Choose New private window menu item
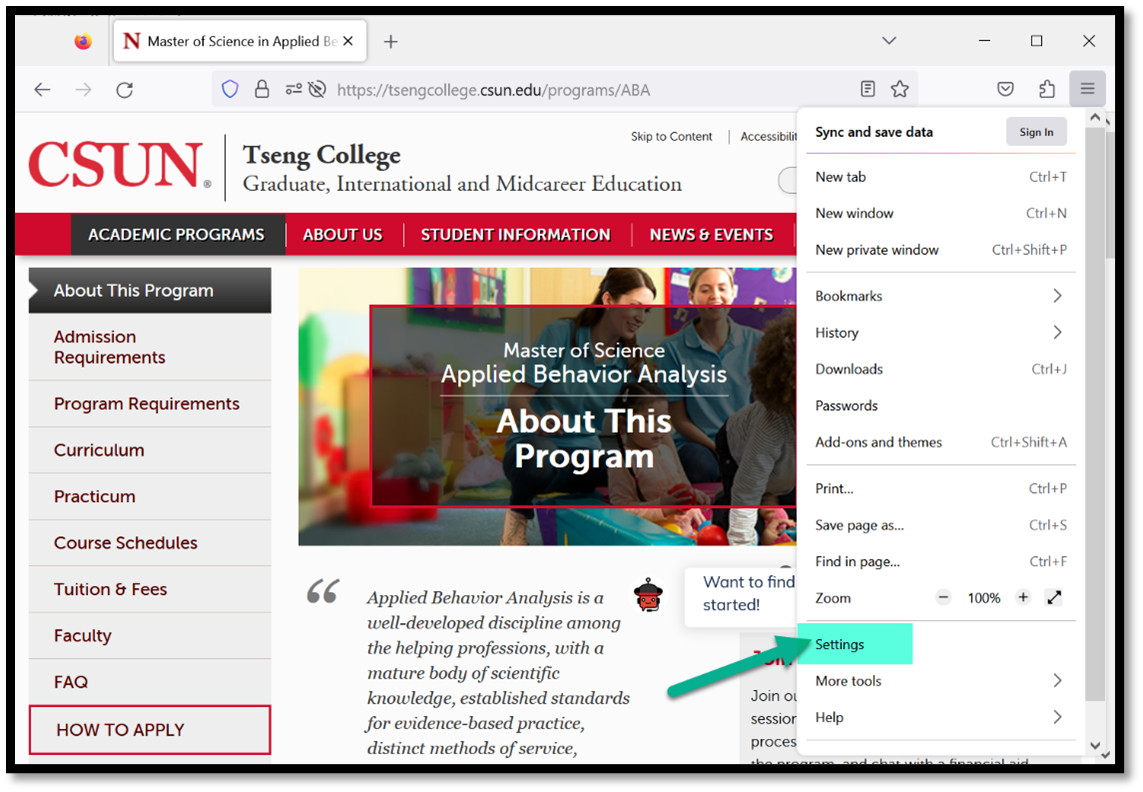 point(877,250)
